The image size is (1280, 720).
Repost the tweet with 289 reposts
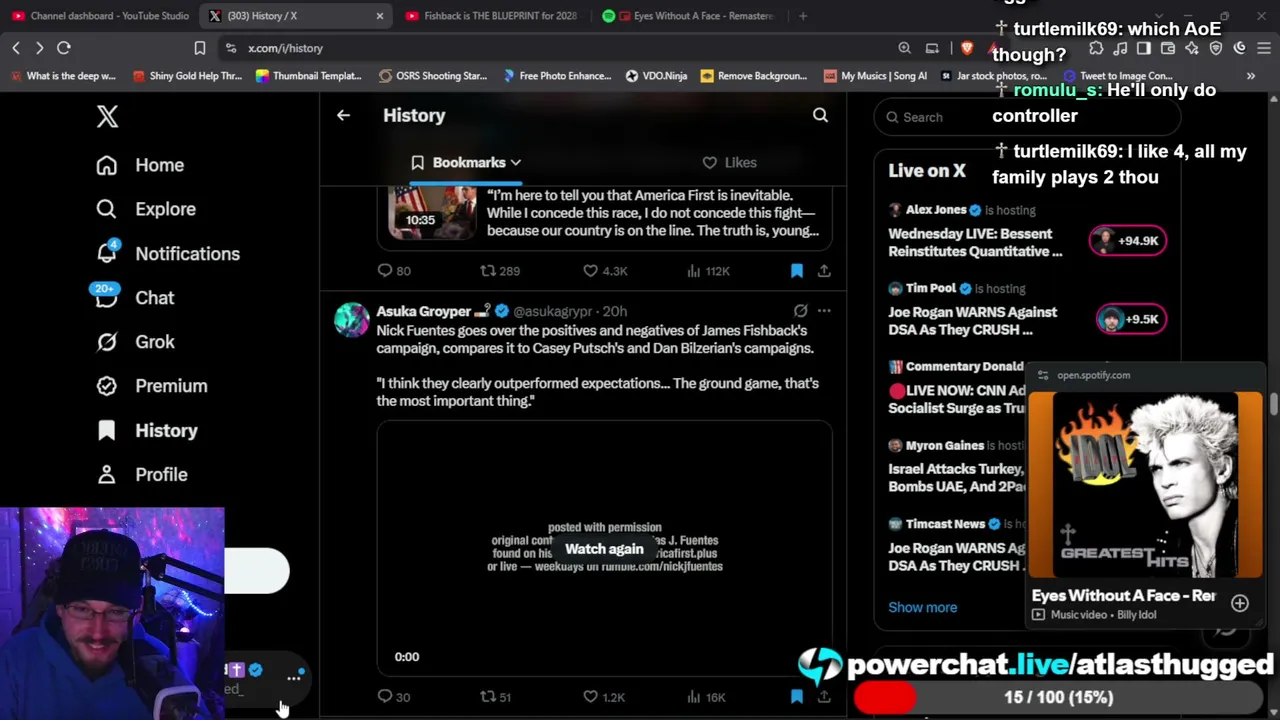pos(500,270)
